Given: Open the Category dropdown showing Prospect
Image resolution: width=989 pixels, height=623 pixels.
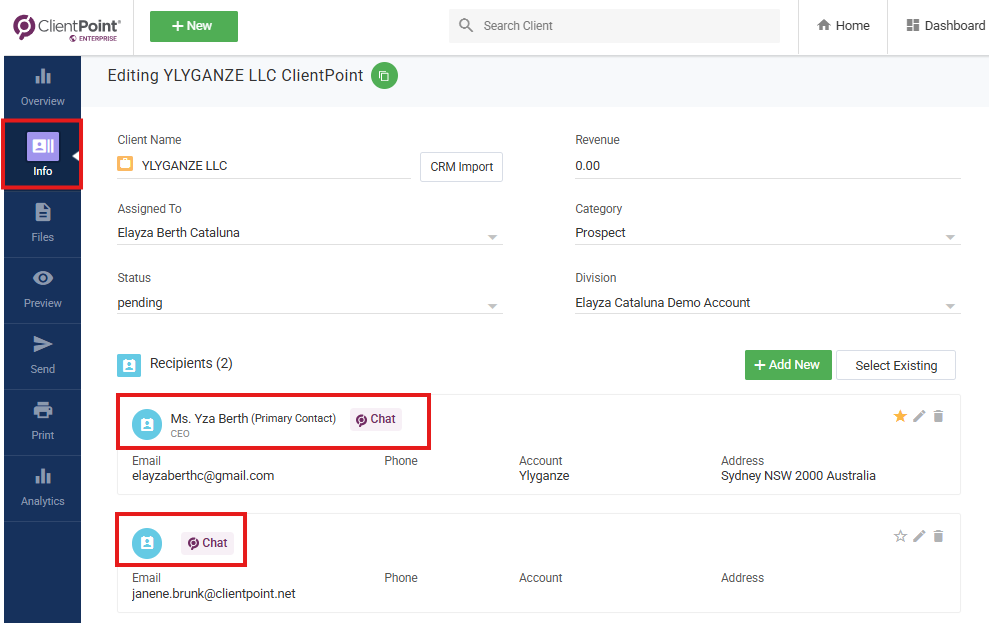Looking at the screenshot, I should (768, 233).
